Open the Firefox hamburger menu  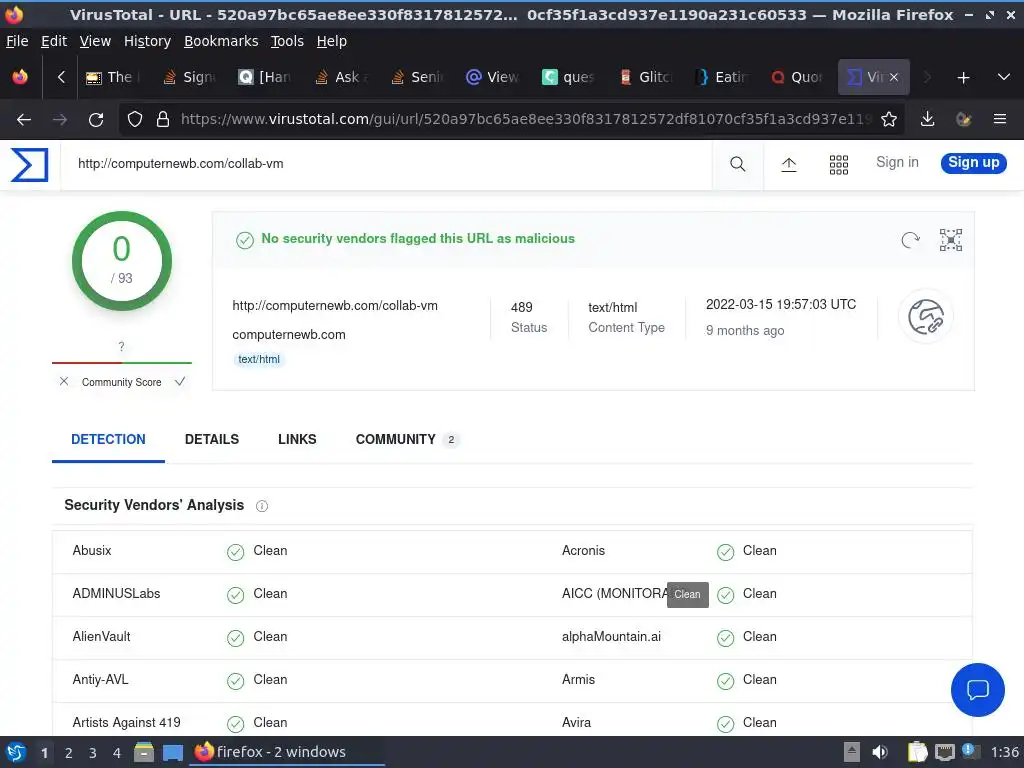pyautogui.click(x=1000, y=120)
